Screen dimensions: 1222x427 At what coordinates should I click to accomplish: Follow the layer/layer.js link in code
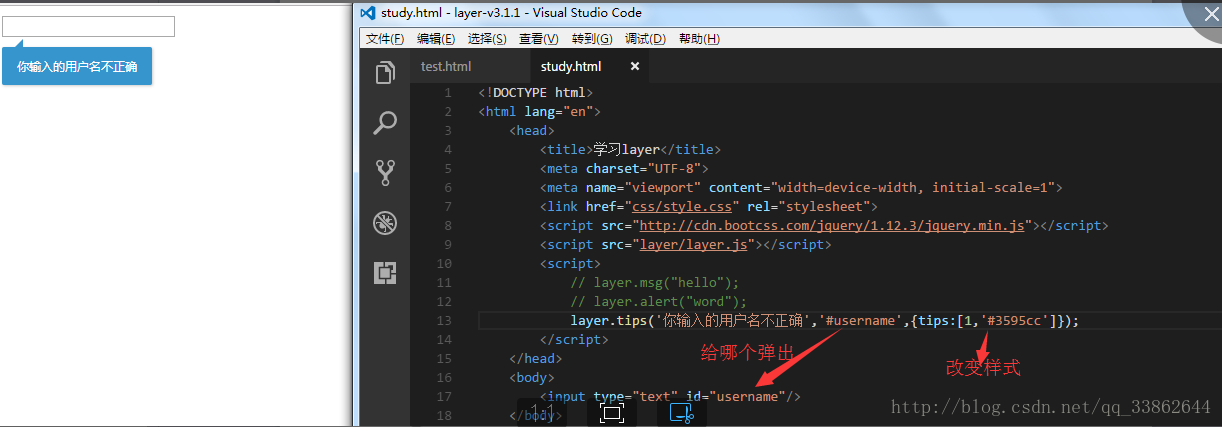pyautogui.click(x=695, y=244)
